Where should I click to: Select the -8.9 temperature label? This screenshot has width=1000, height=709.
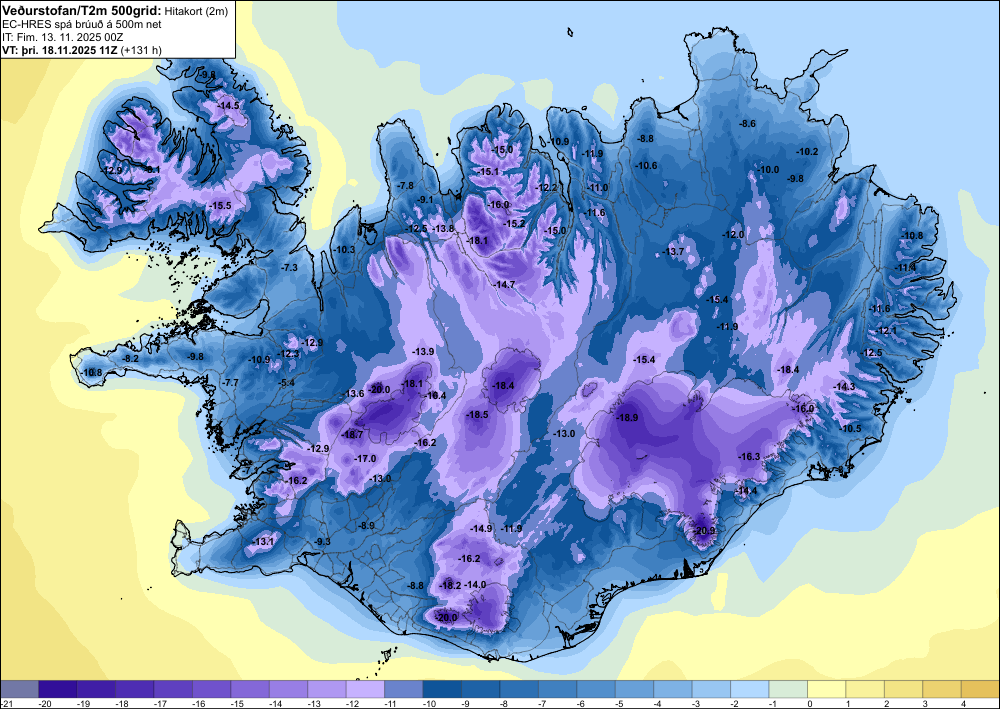[367, 525]
